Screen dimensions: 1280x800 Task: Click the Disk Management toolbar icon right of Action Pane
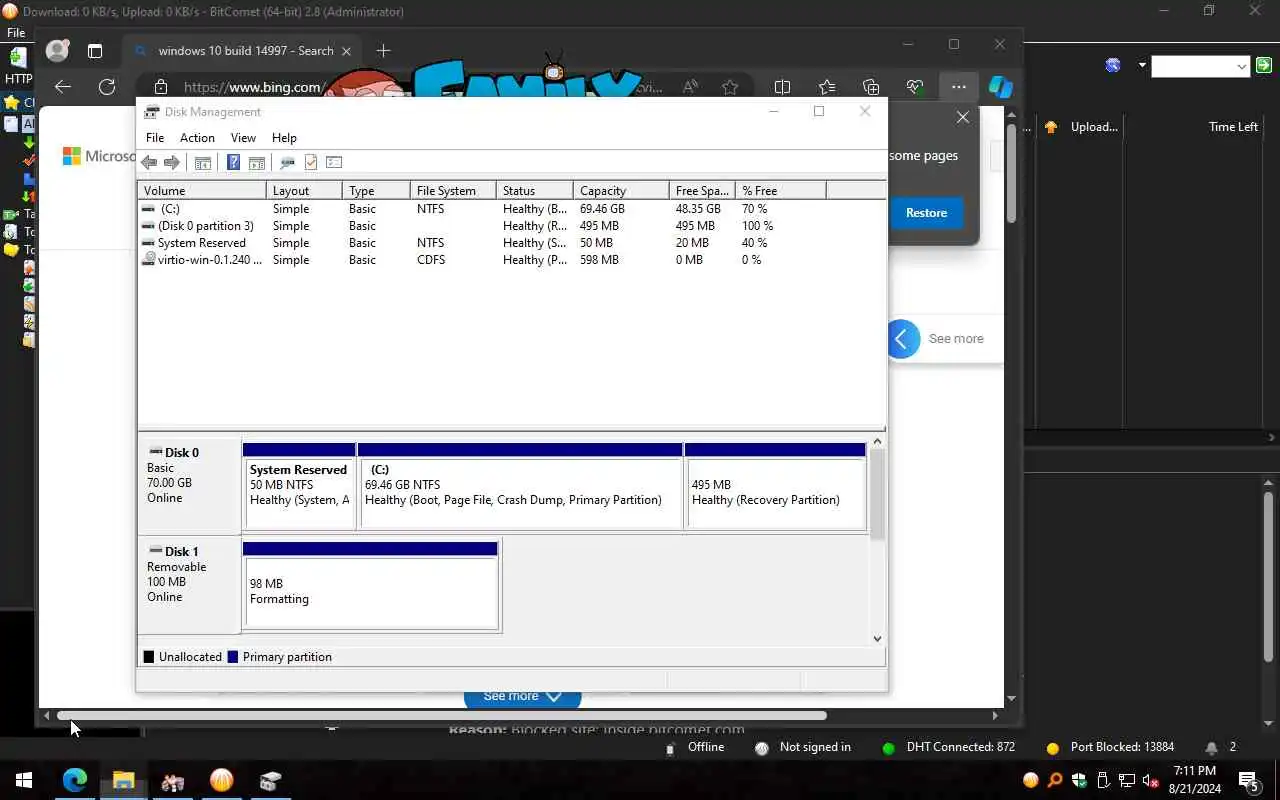[288, 163]
